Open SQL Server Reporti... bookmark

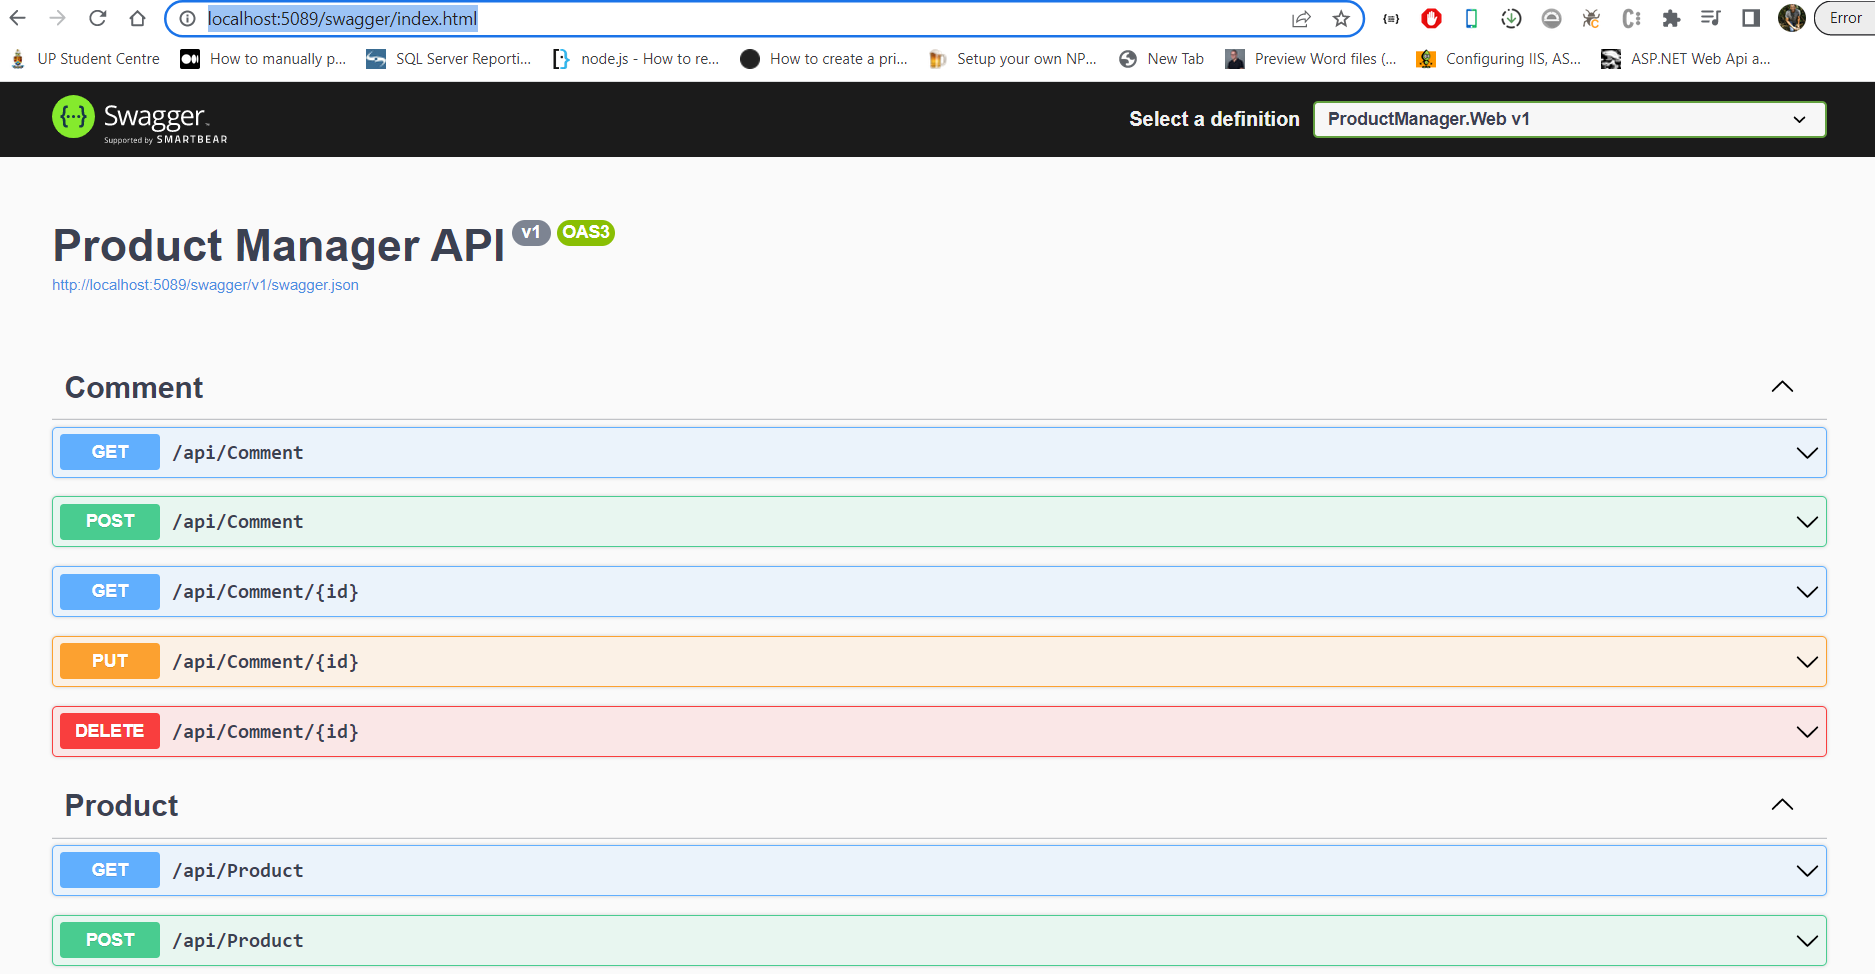click(x=449, y=59)
